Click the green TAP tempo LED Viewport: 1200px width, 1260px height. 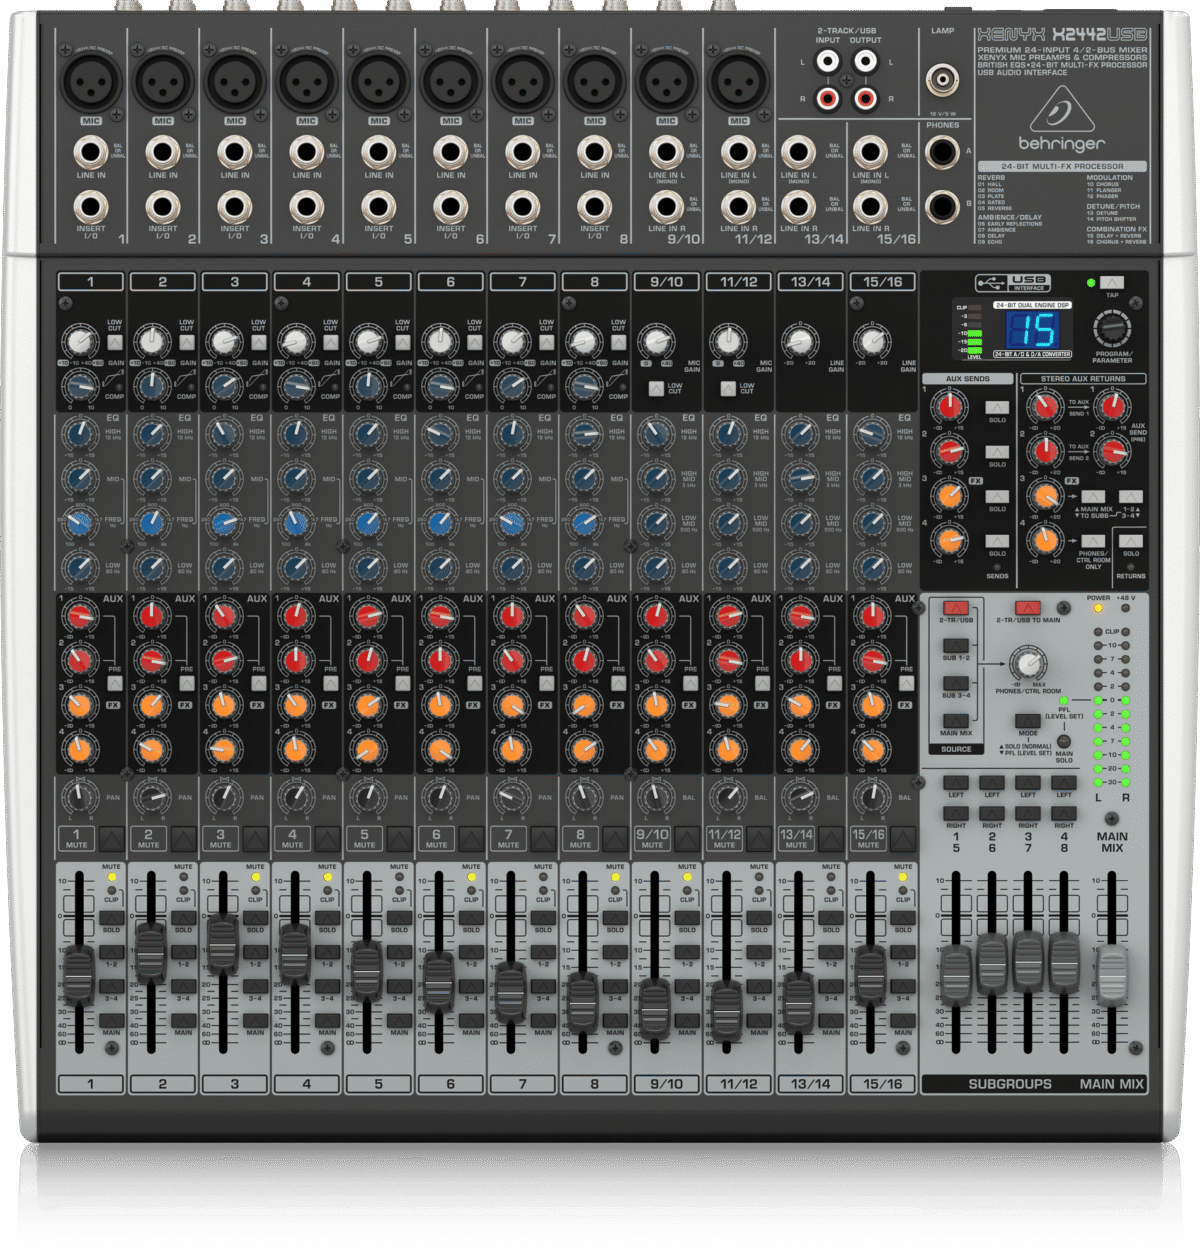coord(1091,283)
